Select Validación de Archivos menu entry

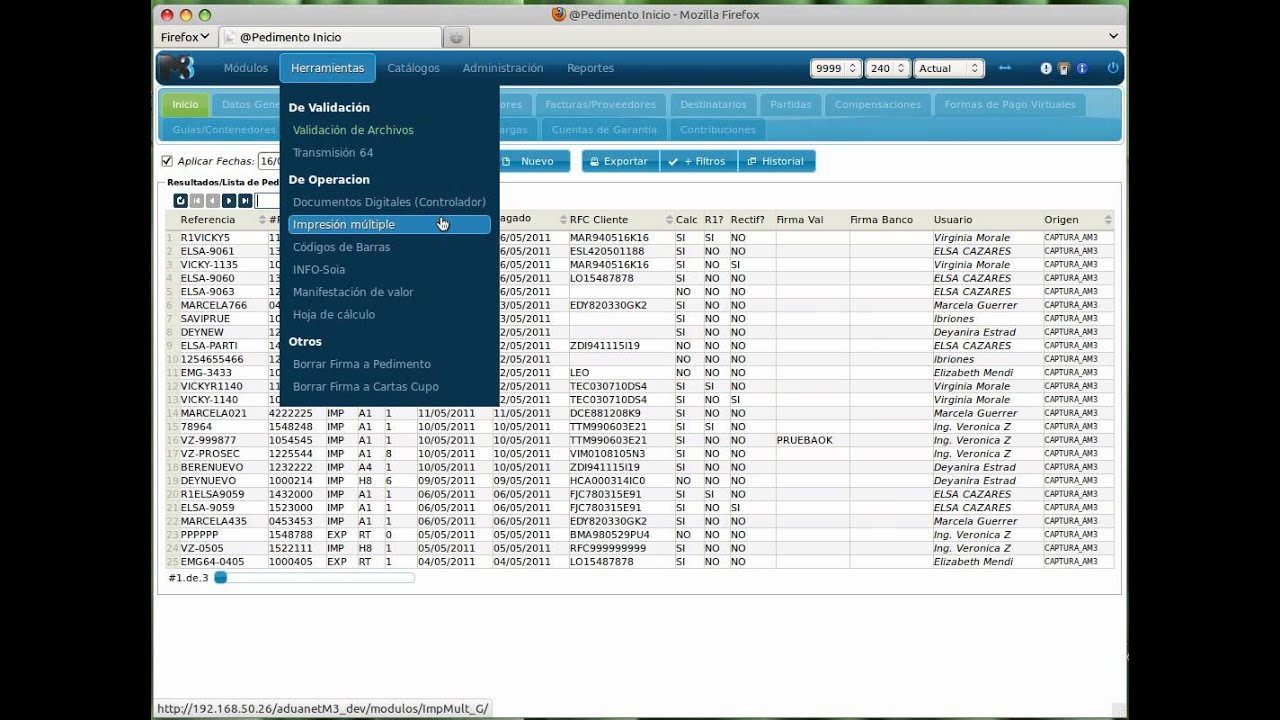click(353, 130)
